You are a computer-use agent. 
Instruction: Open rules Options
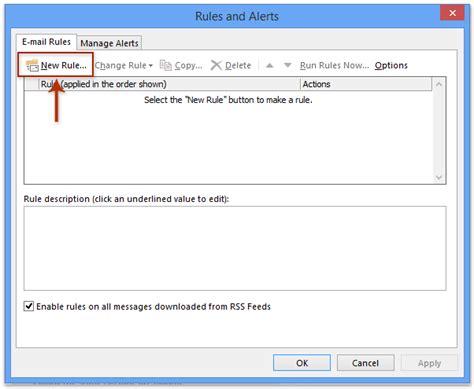click(x=391, y=65)
